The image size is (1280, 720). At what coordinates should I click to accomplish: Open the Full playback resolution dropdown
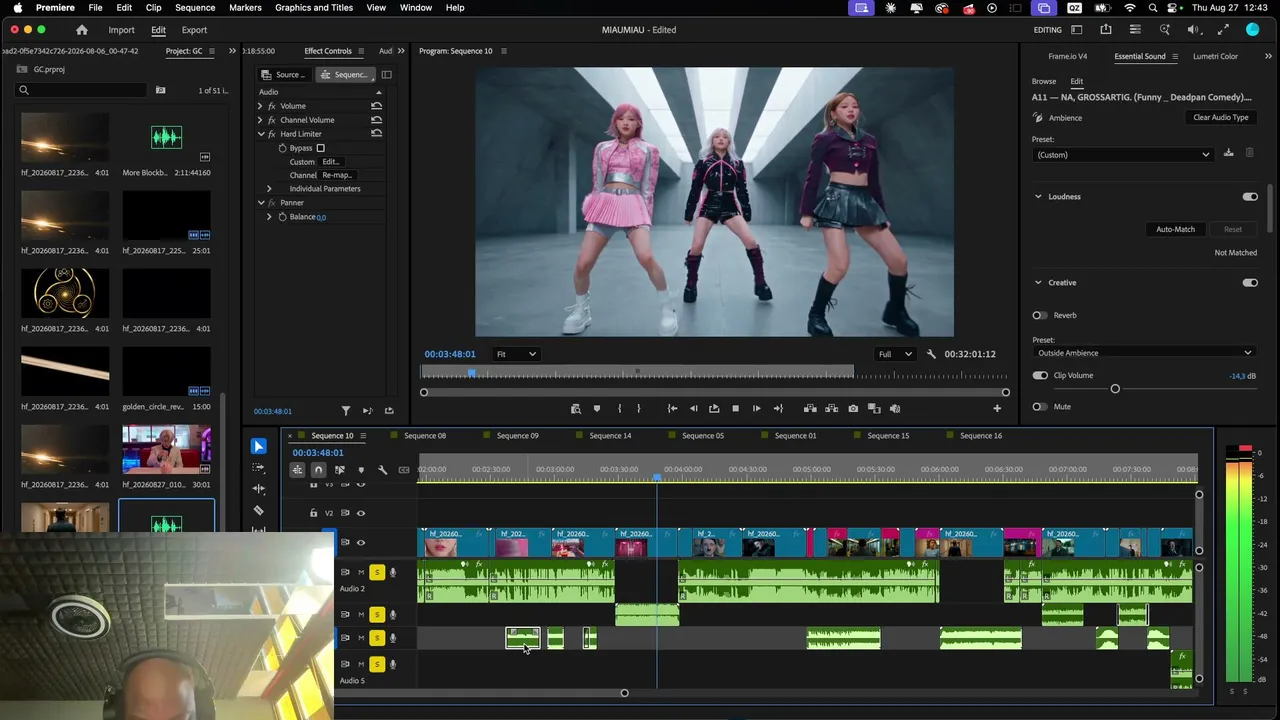click(894, 354)
